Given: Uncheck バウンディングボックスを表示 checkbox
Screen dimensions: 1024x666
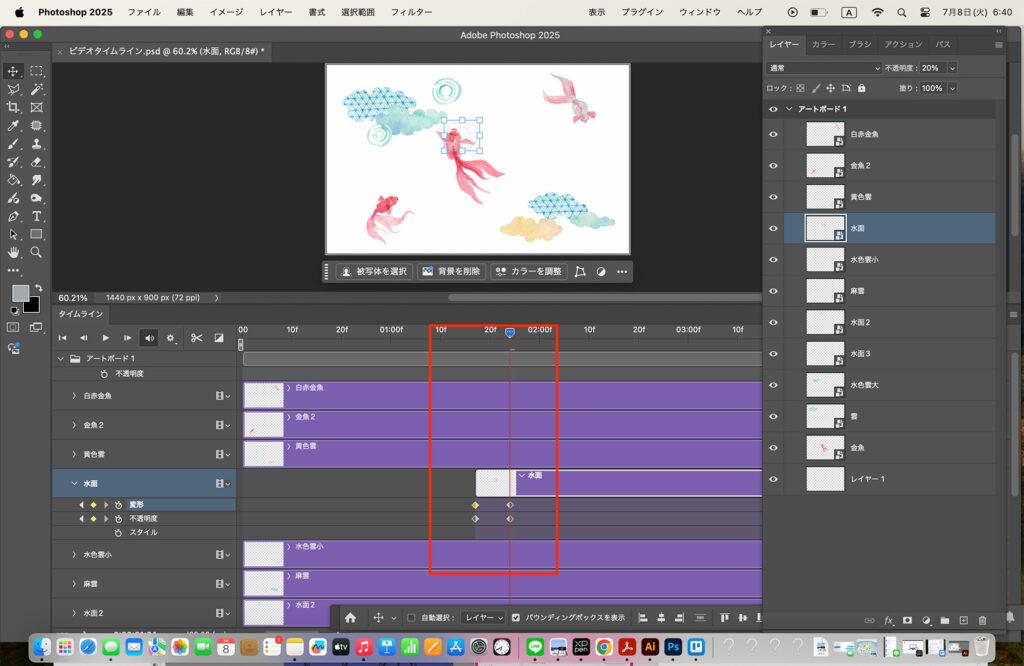Looking at the screenshot, I should (x=516, y=618).
